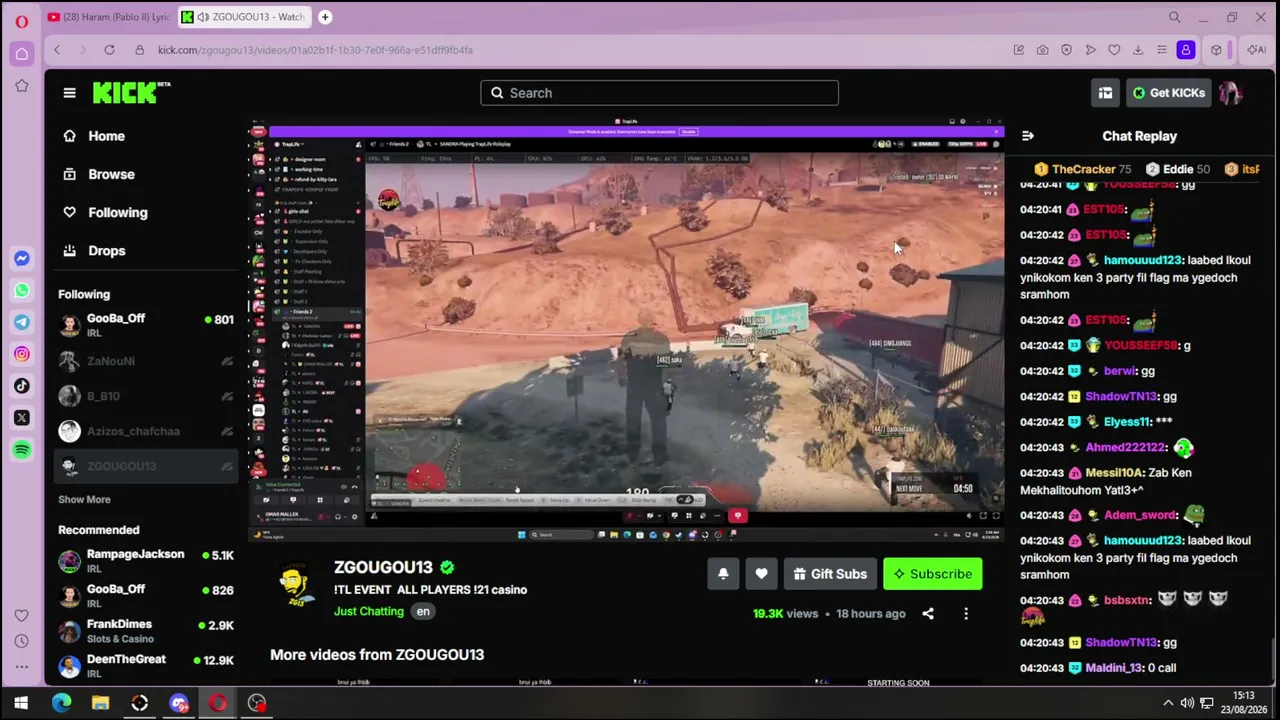Toggle follow heart for ZGOUGOU13
The height and width of the screenshot is (720, 1280).
click(761, 574)
